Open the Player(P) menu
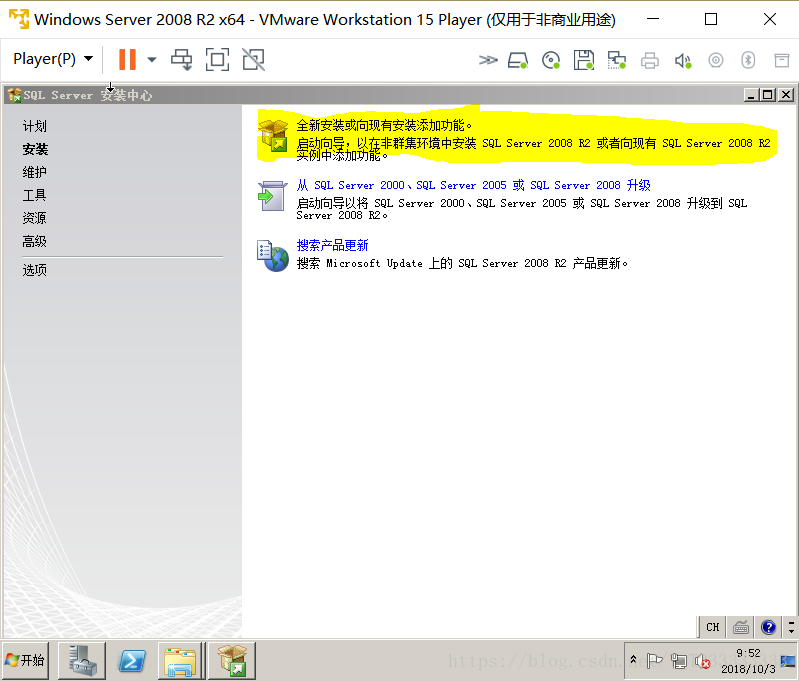This screenshot has width=799, height=681. (x=53, y=59)
